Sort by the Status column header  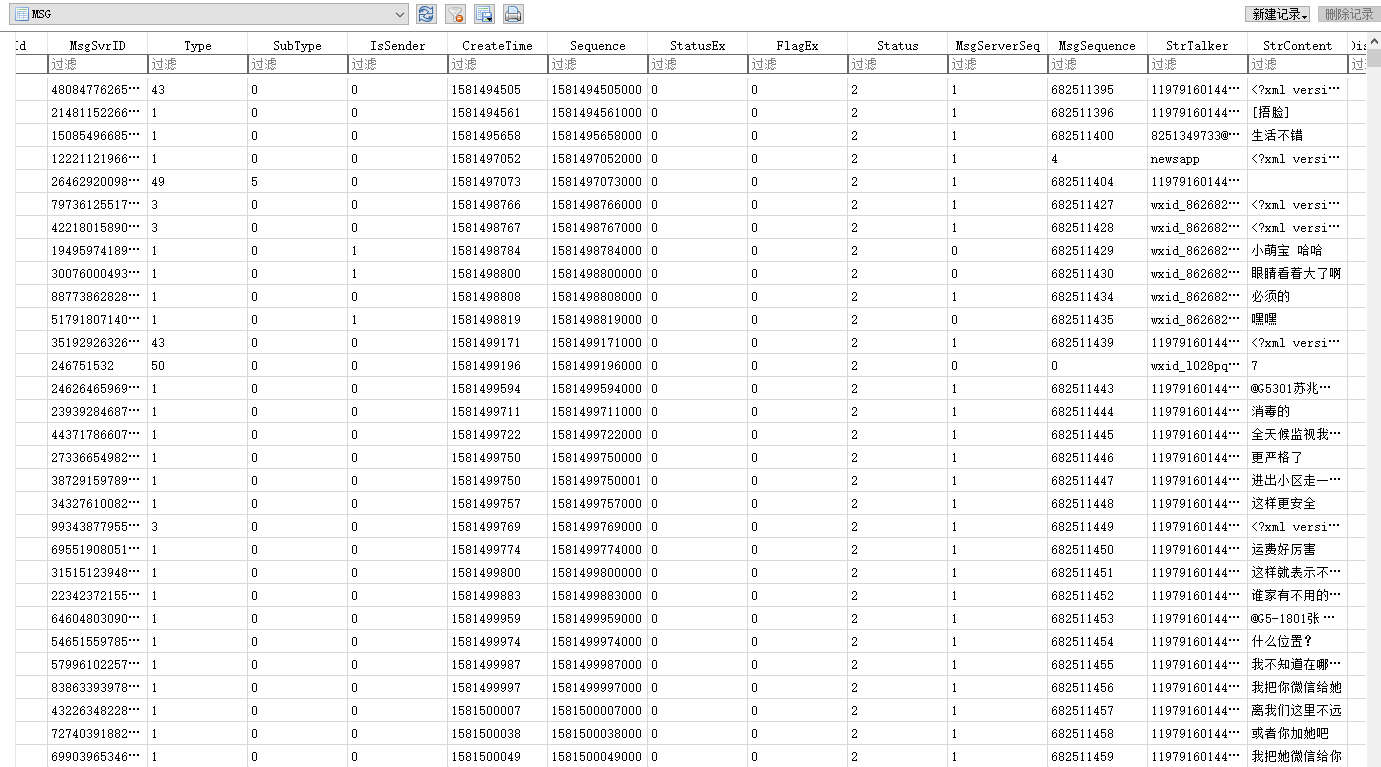tap(898, 45)
